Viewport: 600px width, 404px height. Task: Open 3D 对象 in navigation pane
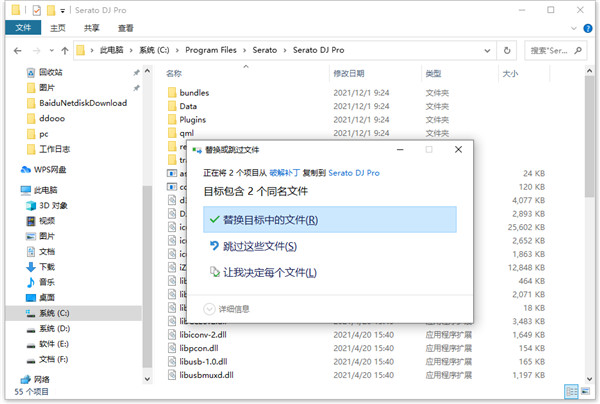[x=53, y=205]
